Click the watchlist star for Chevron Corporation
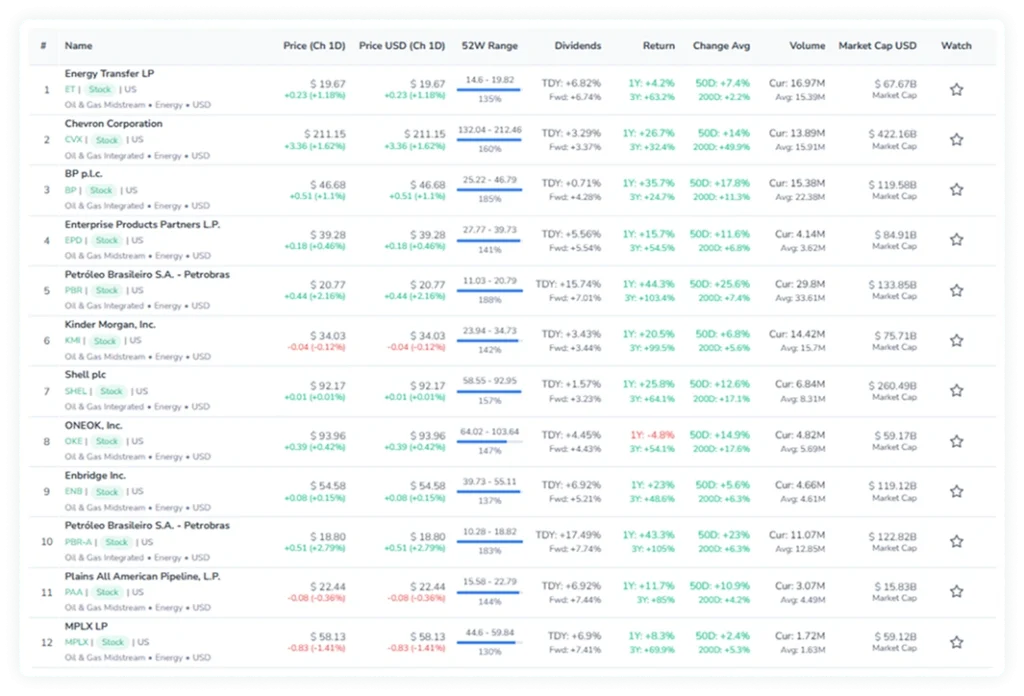Image resolution: width=1024 pixels, height=696 pixels. point(956,139)
